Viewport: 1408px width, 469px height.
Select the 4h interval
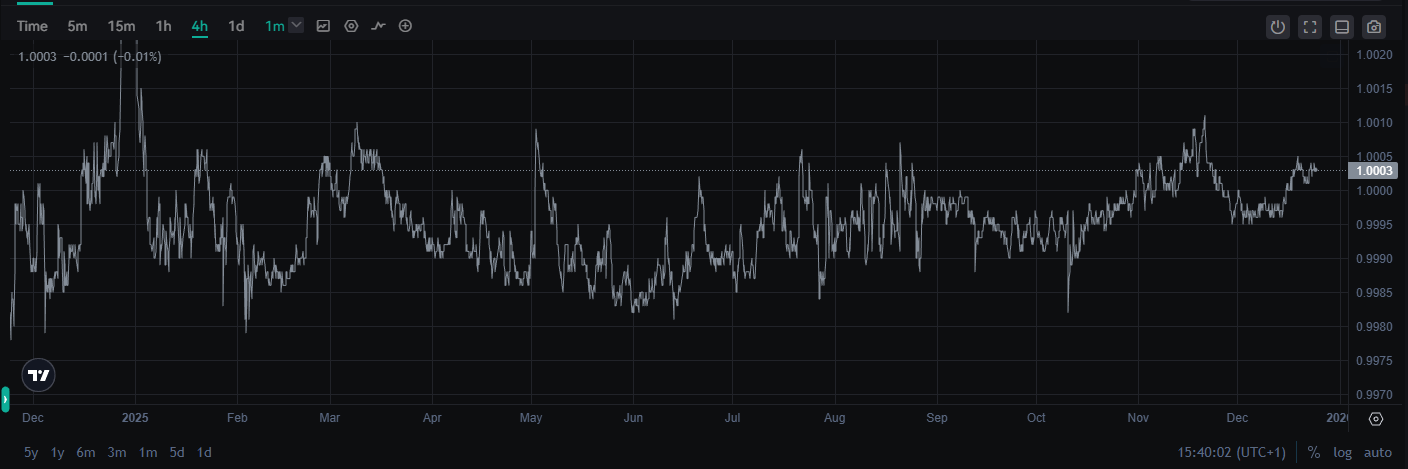coord(200,26)
